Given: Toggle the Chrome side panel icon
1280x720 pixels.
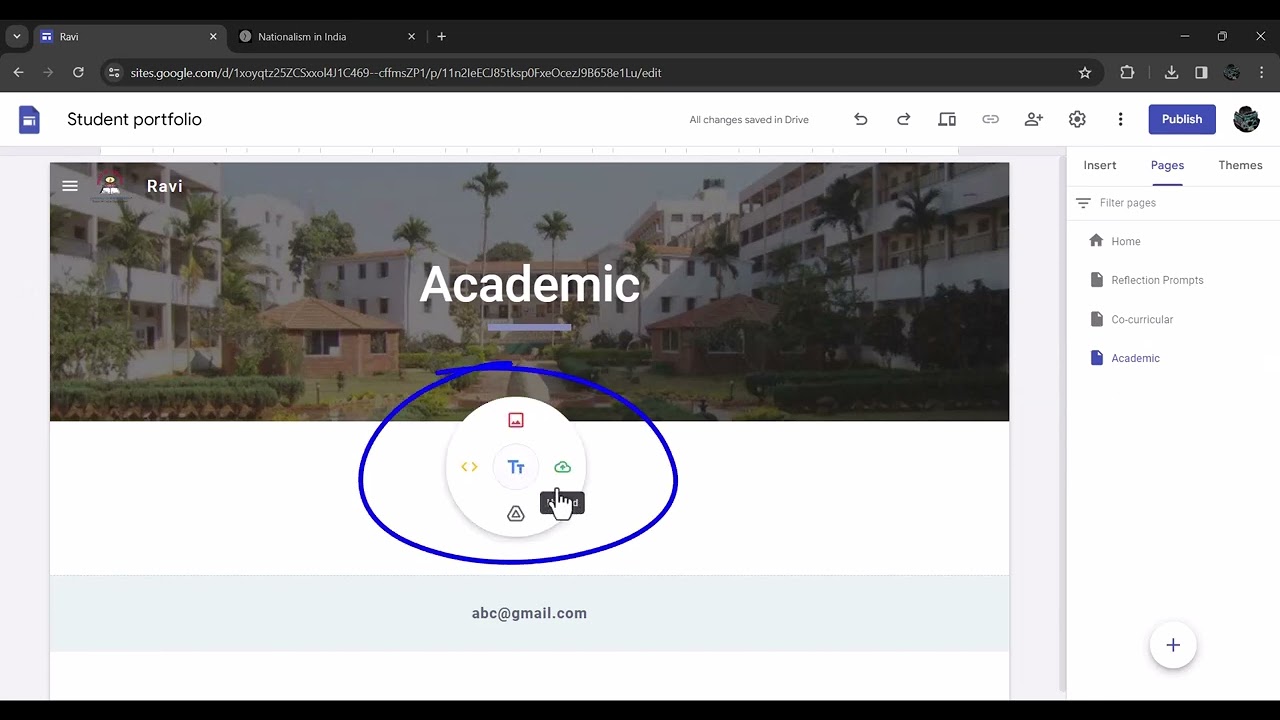Looking at the screenshot, I should (1201, 73).
